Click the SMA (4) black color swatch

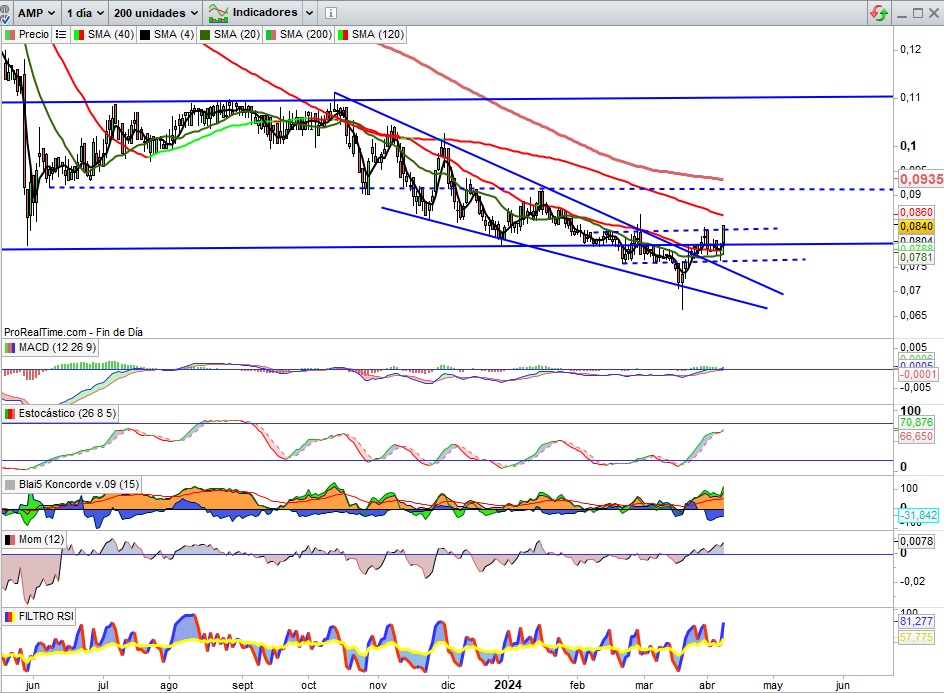click(143, 34)
